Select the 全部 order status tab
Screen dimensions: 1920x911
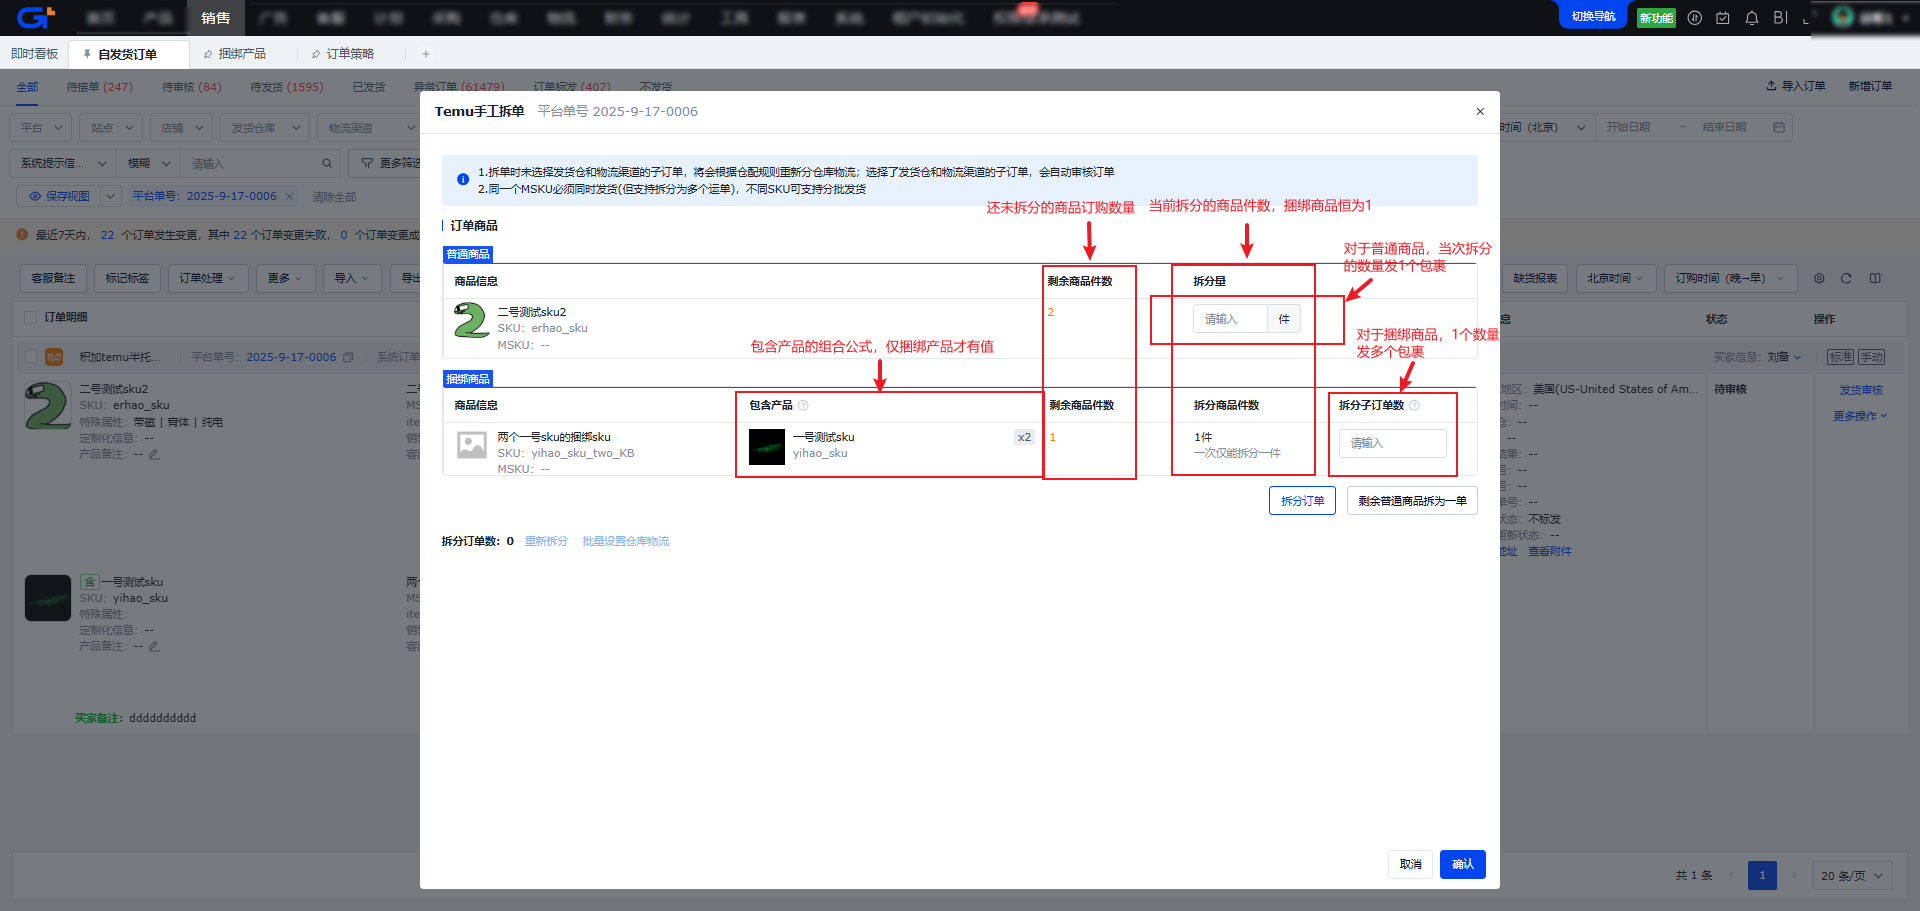click(x=27, y=87)
